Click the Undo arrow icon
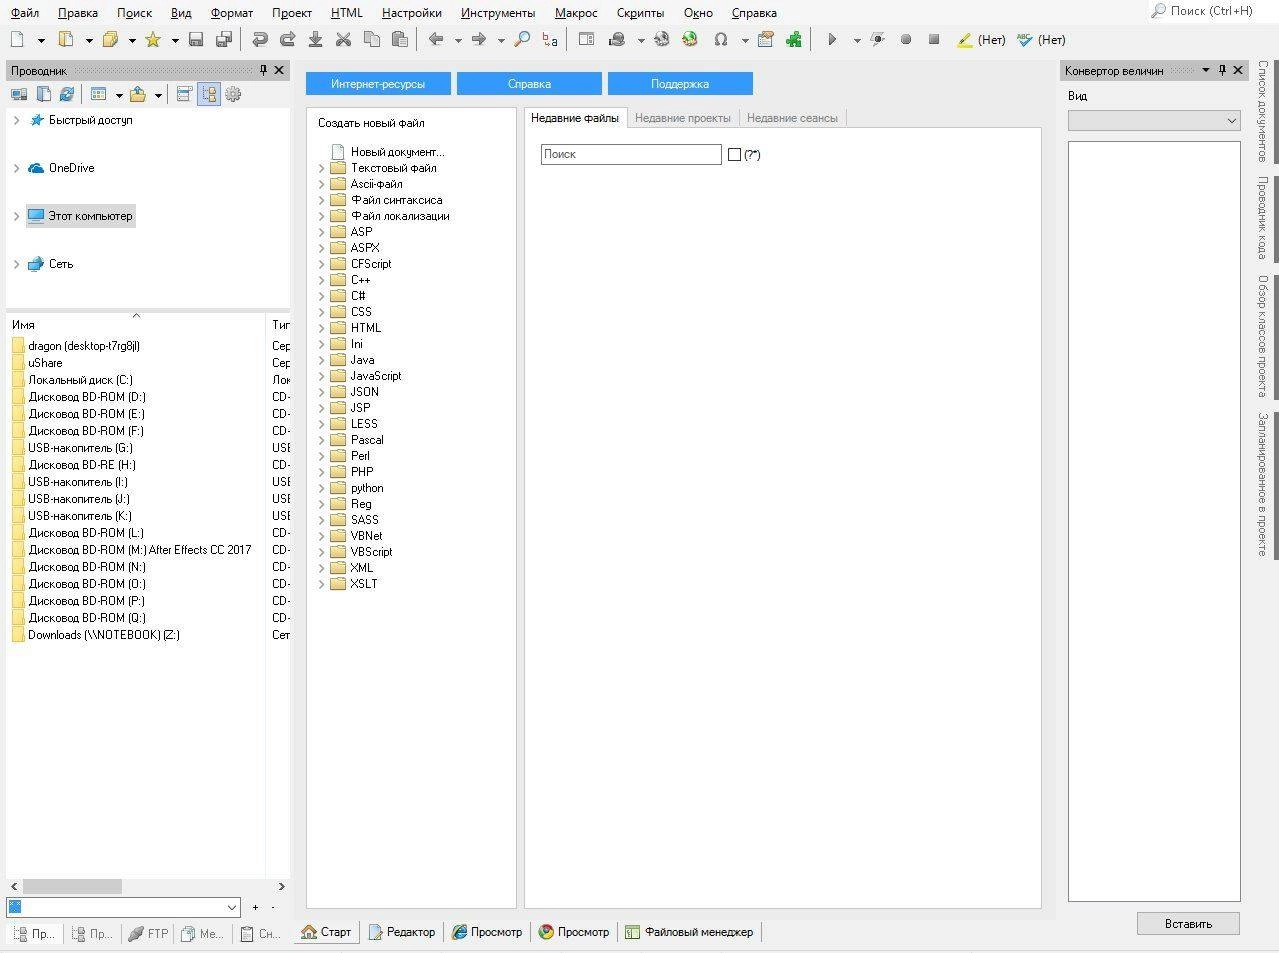Image resolution: width=1279 pixels, height=953 pixels. pyautogui.click(x=259, y=39)
